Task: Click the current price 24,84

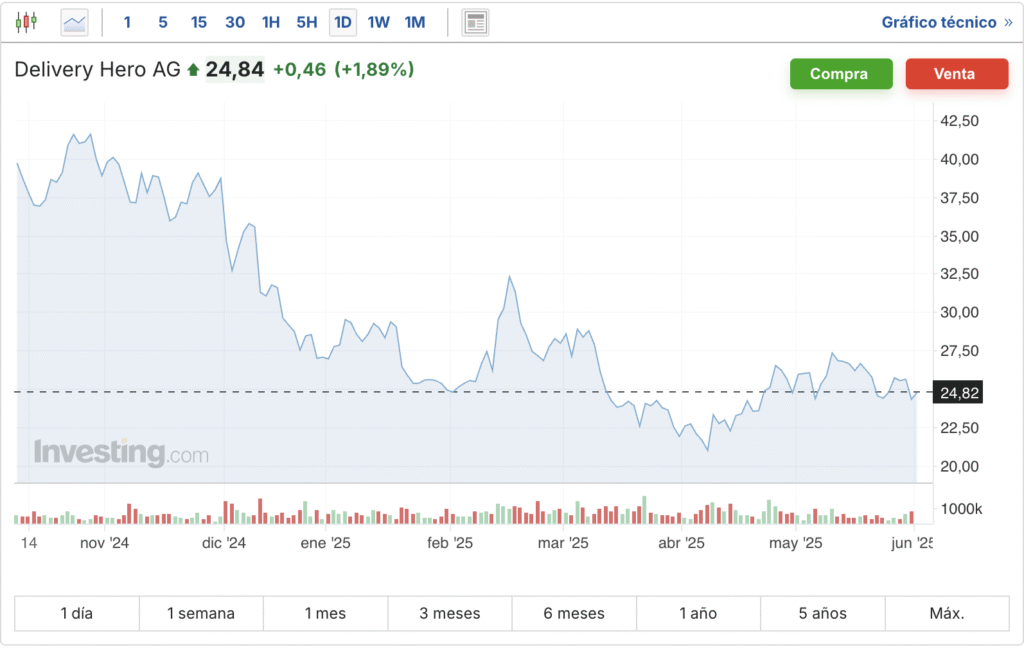Action: click(235, 69)
